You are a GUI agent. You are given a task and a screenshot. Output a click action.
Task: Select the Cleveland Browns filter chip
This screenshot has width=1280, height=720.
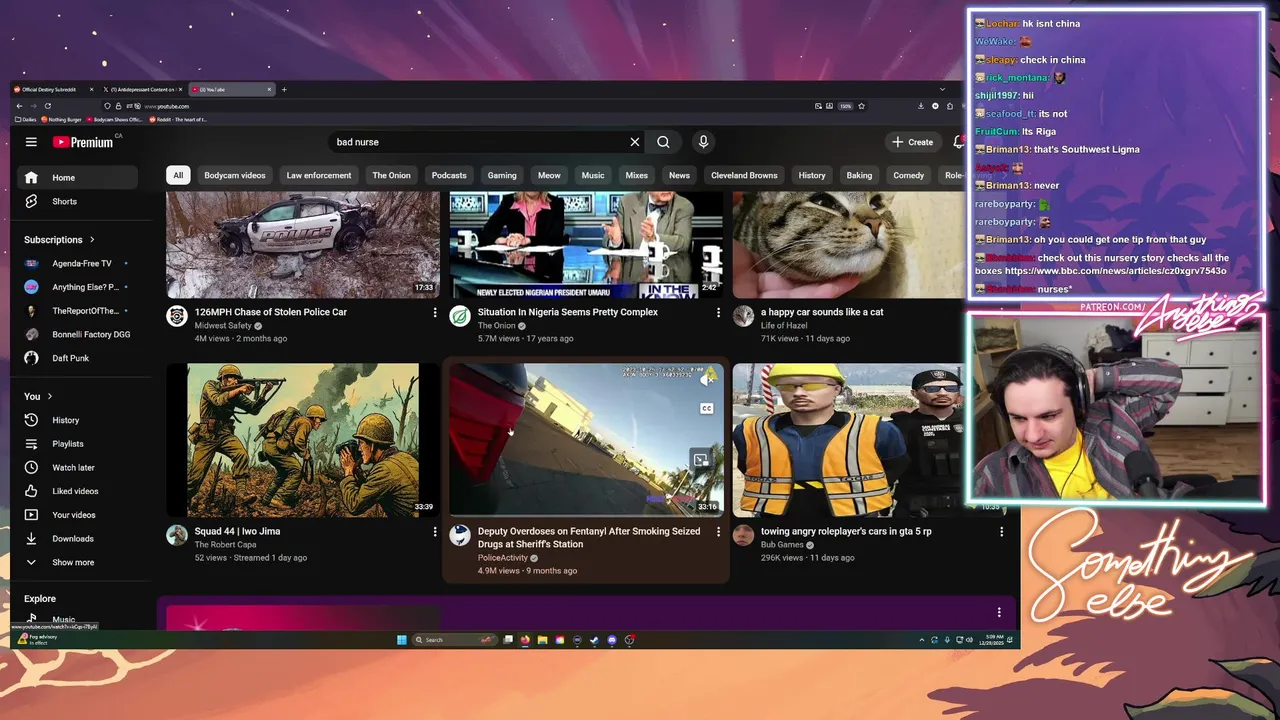click(x=744, y=175)
